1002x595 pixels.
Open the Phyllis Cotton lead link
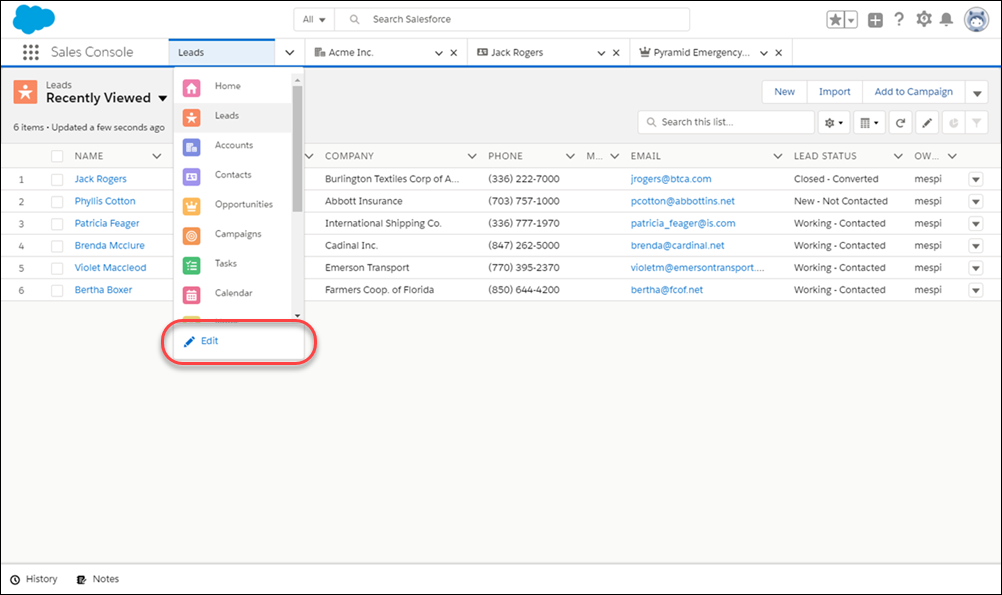(105, 201)
